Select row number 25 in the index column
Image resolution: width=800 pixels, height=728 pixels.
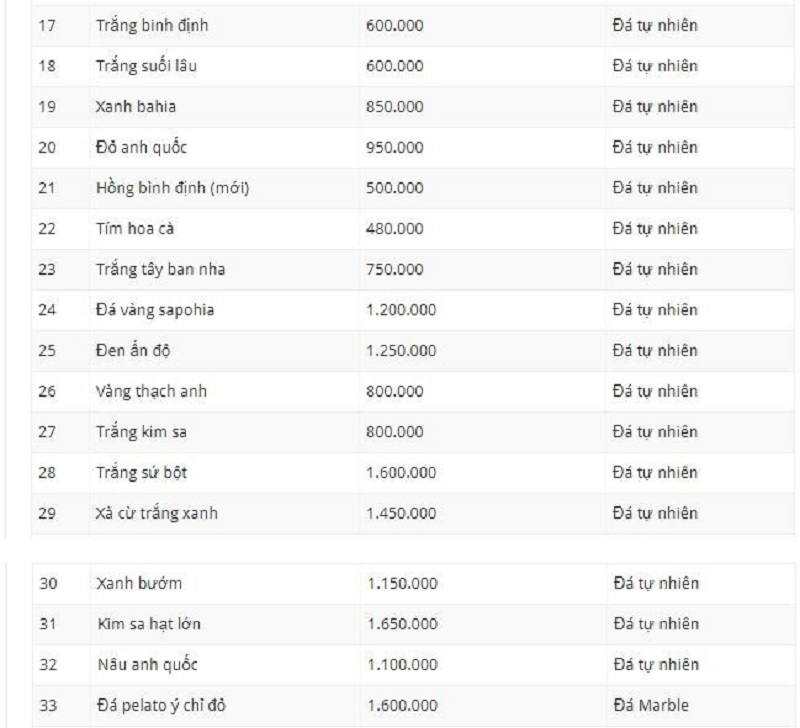(47, 351)
